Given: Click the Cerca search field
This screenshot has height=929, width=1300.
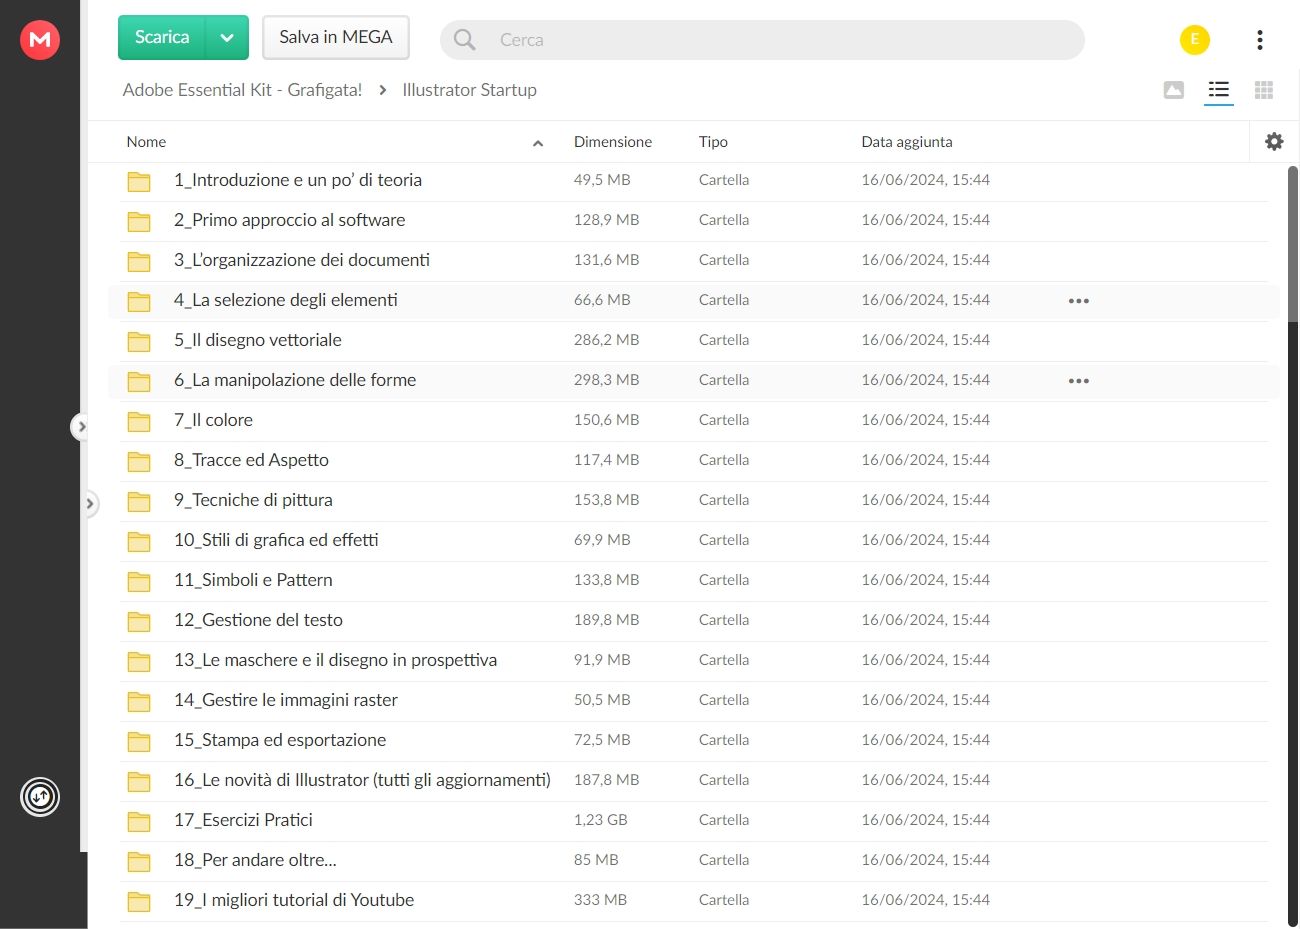Looking at the screenshot, I should (762, 40).
